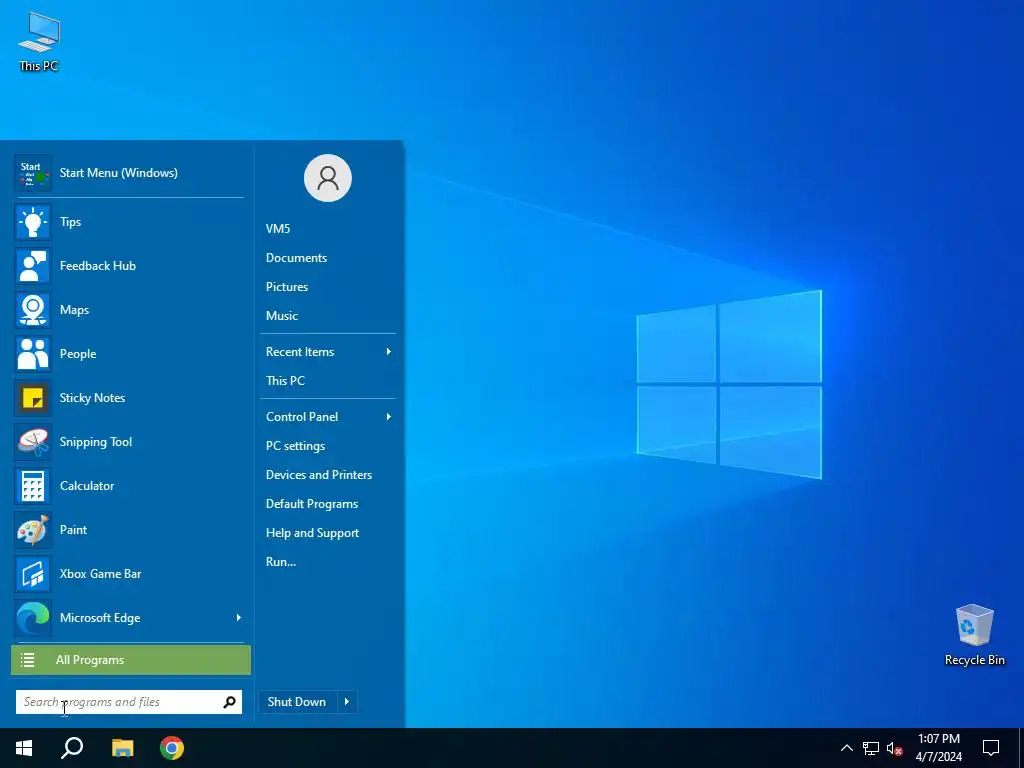This screenshot has height=768, width=1024.
Task: Click the Windows Start button on taskbar
Action: click(x=24, y=748)
